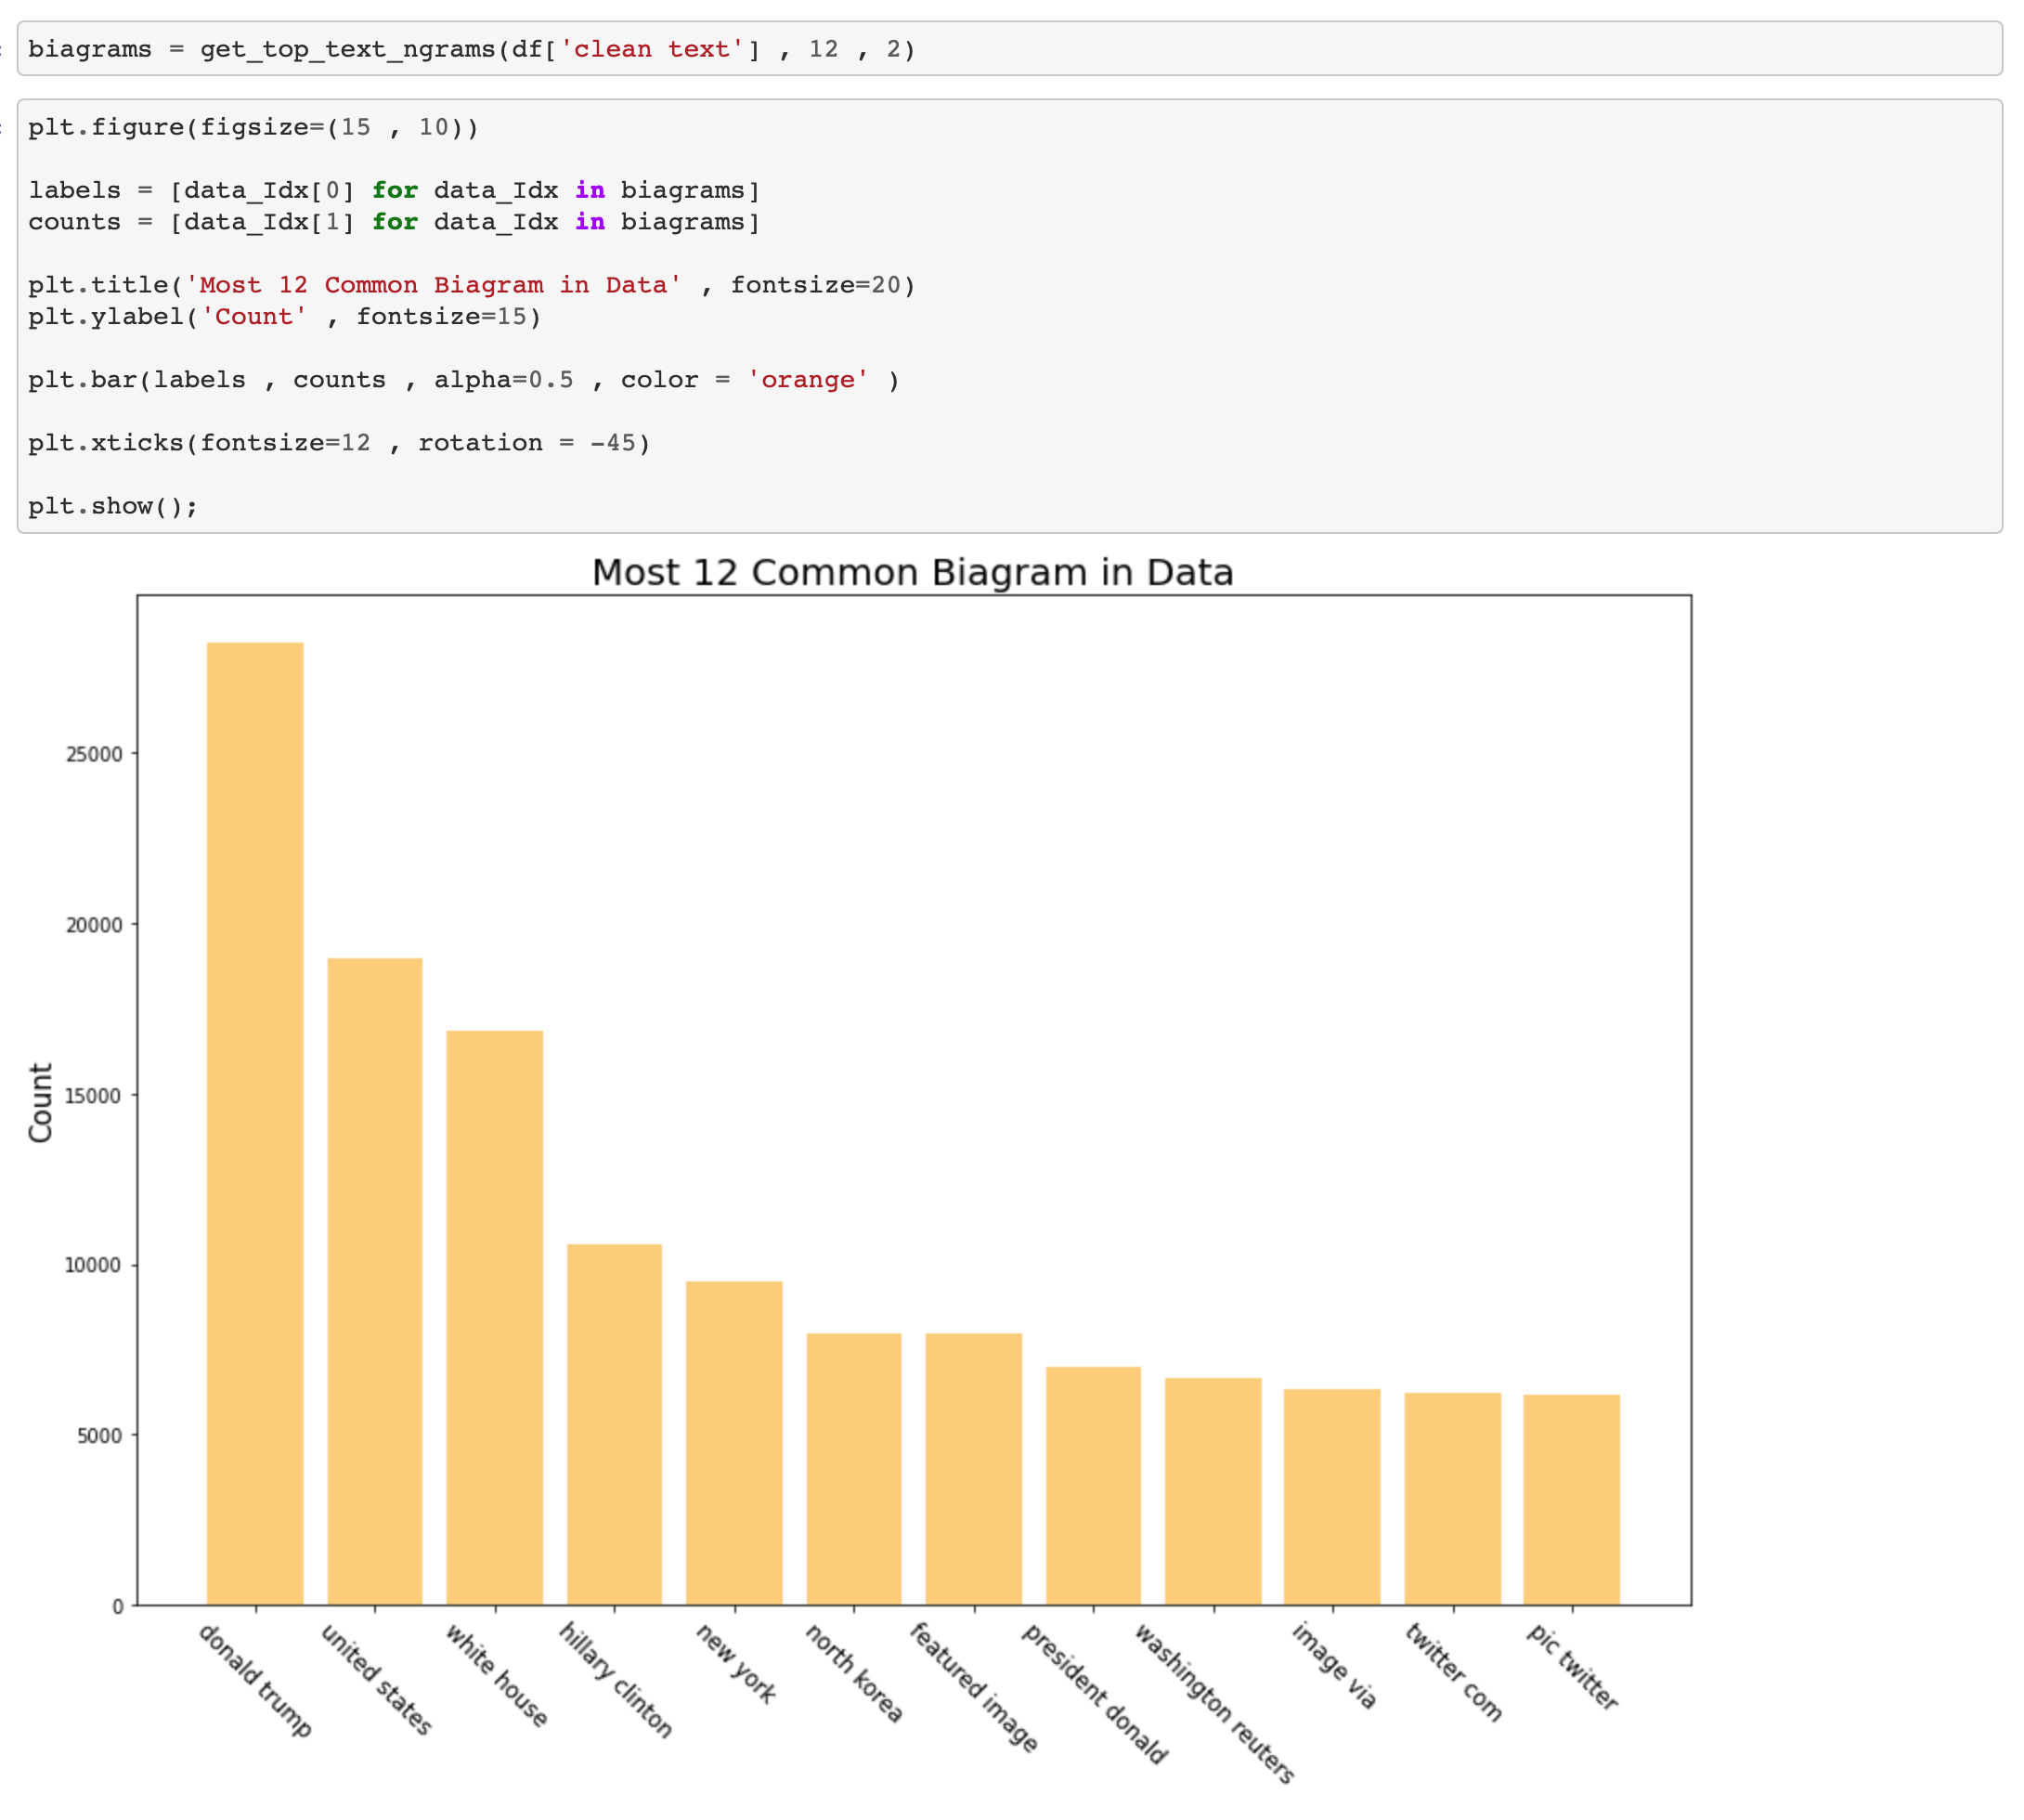The width and height of the screenshot is (2024, 1820).
Task: Click the twitter com x-axis label
Action: (1453, 1672)
